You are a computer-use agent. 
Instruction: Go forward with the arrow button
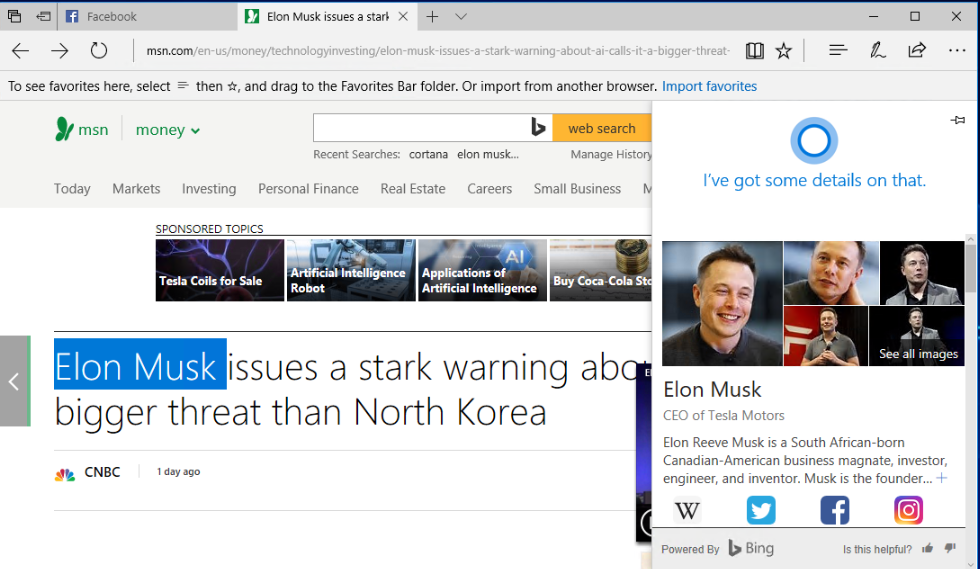[x=60, y=51]
